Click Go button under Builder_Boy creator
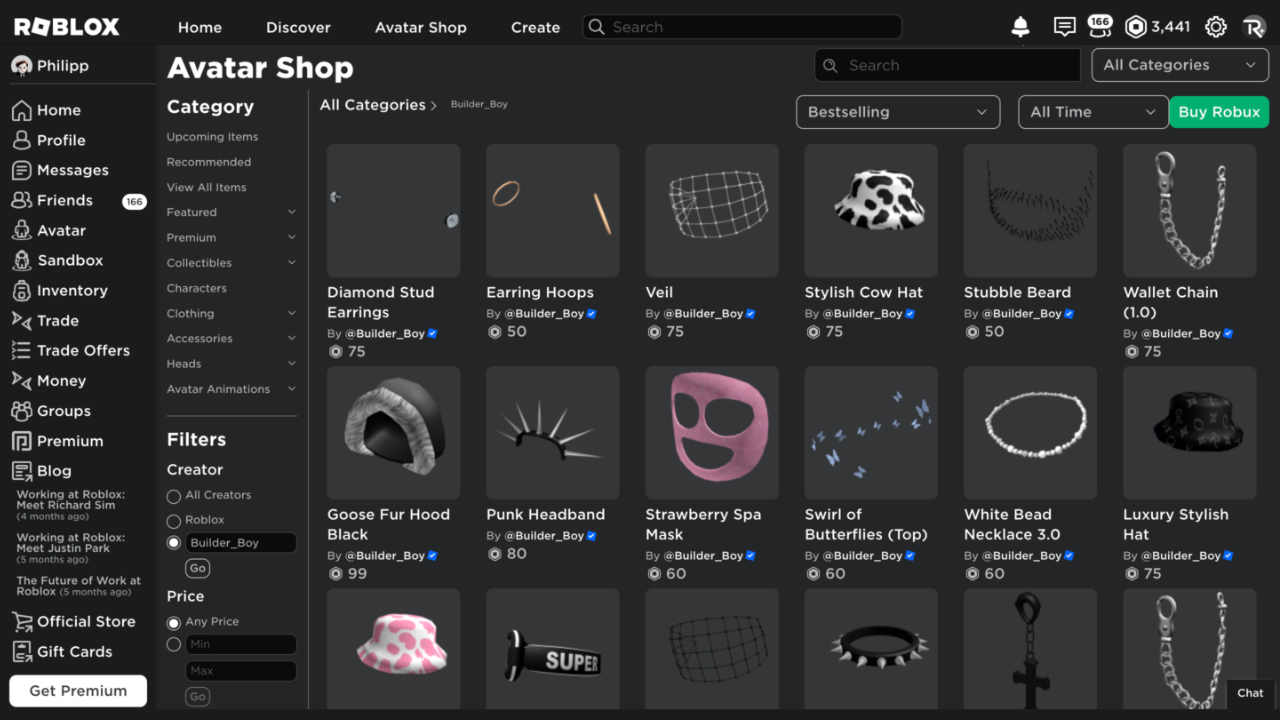Viewport: 1280px width, 720px height. coord(197,568)
